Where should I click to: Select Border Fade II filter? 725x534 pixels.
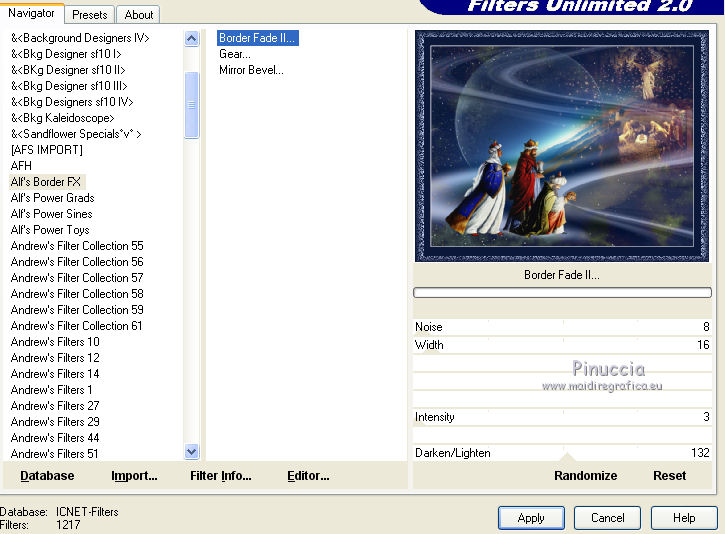coord(258,38)
